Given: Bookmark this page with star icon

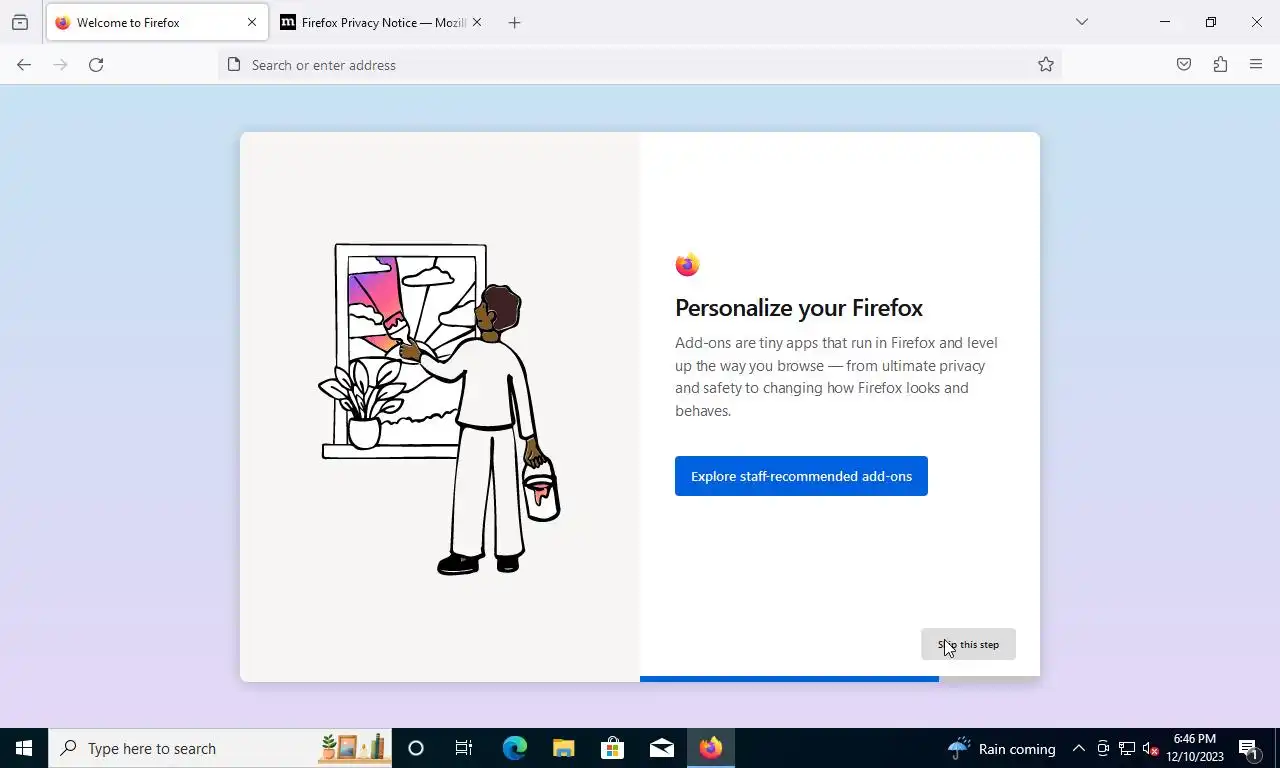Looking at the screenshot, I should pyautogui.click(x=1046, y=65).
